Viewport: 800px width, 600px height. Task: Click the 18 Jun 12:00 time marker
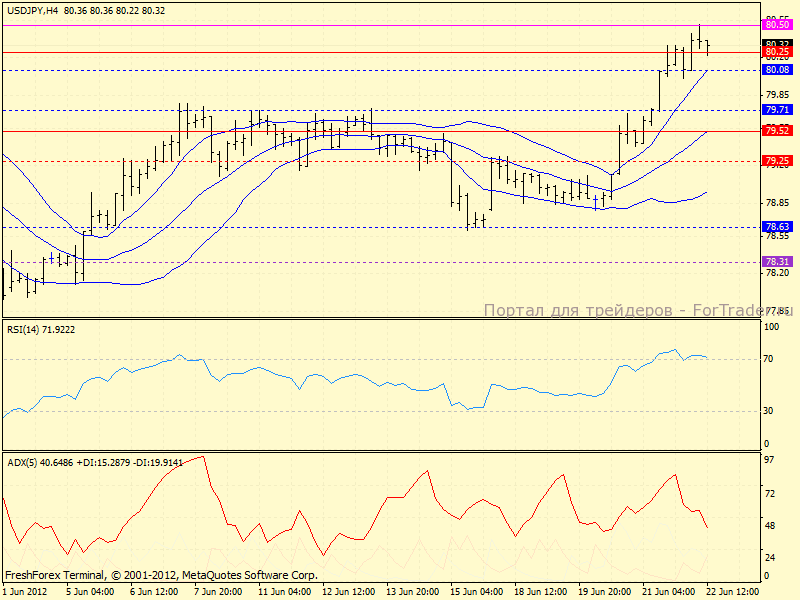click(540, 592)
